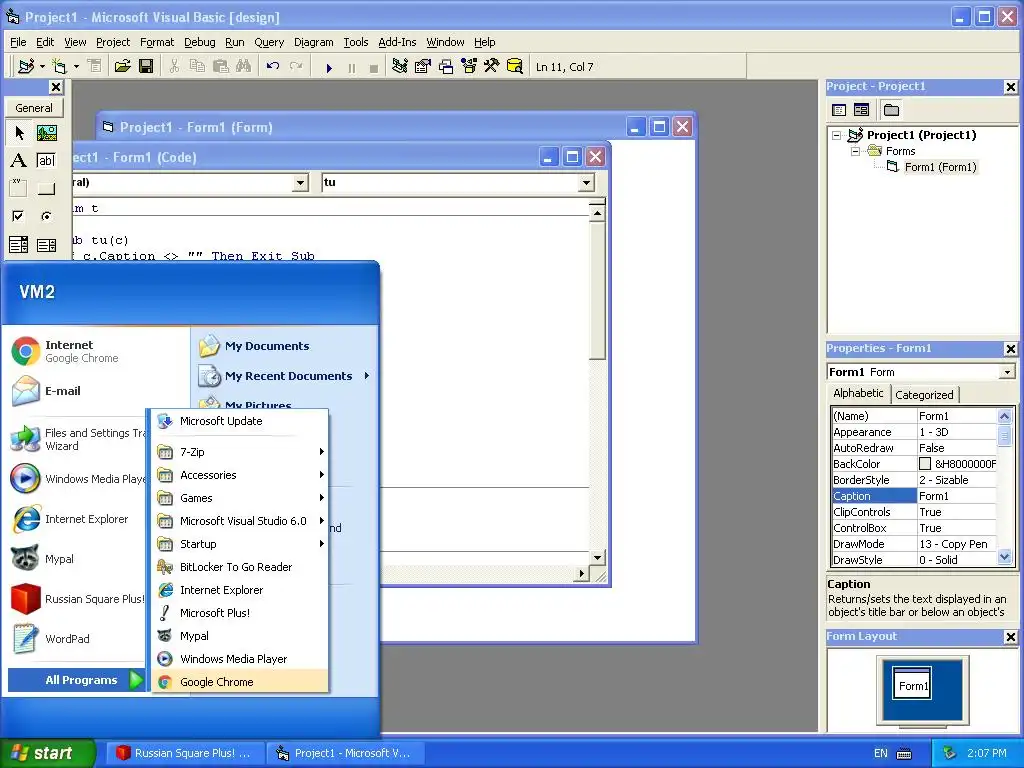This screenshot has height=768, width=1024.
Task: Click the Toolbox hammer-and-wrench toolbar icon
Action: (x=491, y=66)
